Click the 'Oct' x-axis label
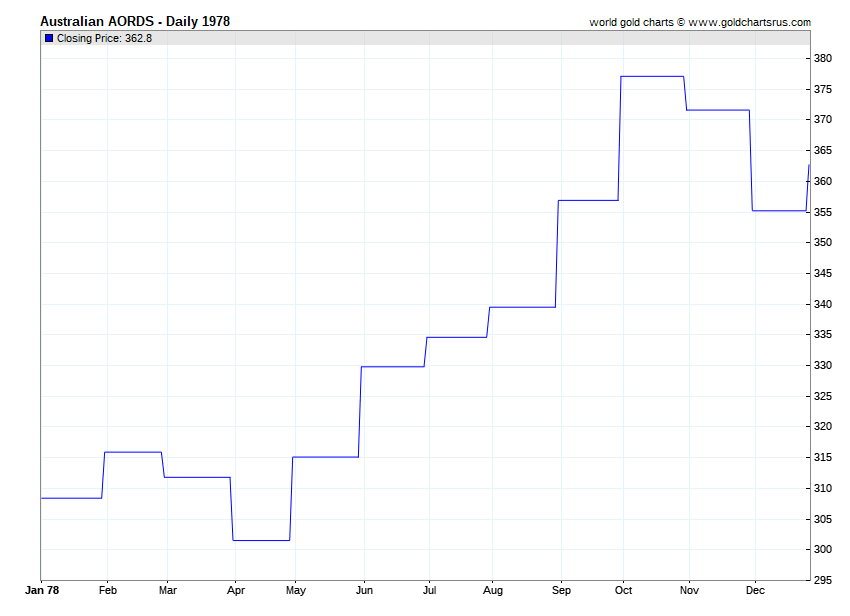 (x=623, y=590)
